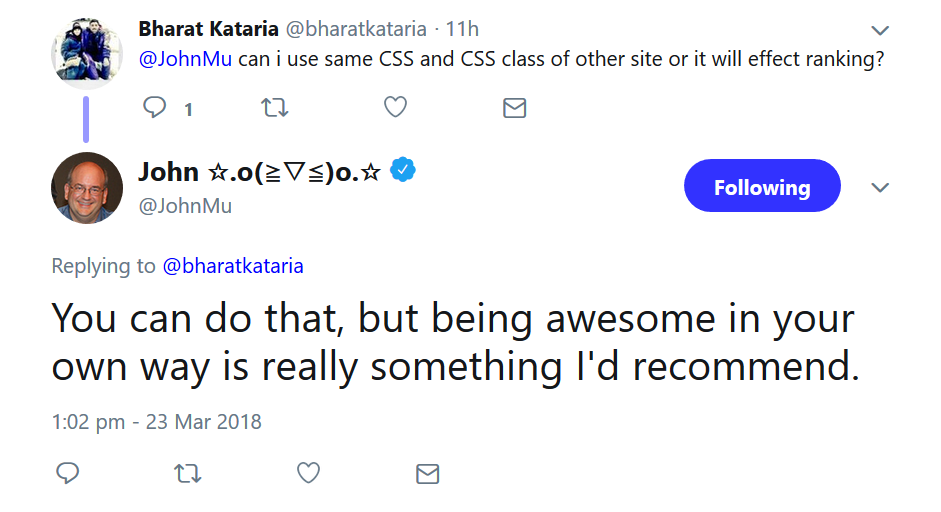
Task: Reply to John's tweet using bottom comment icon
Action: pos(67,473)
